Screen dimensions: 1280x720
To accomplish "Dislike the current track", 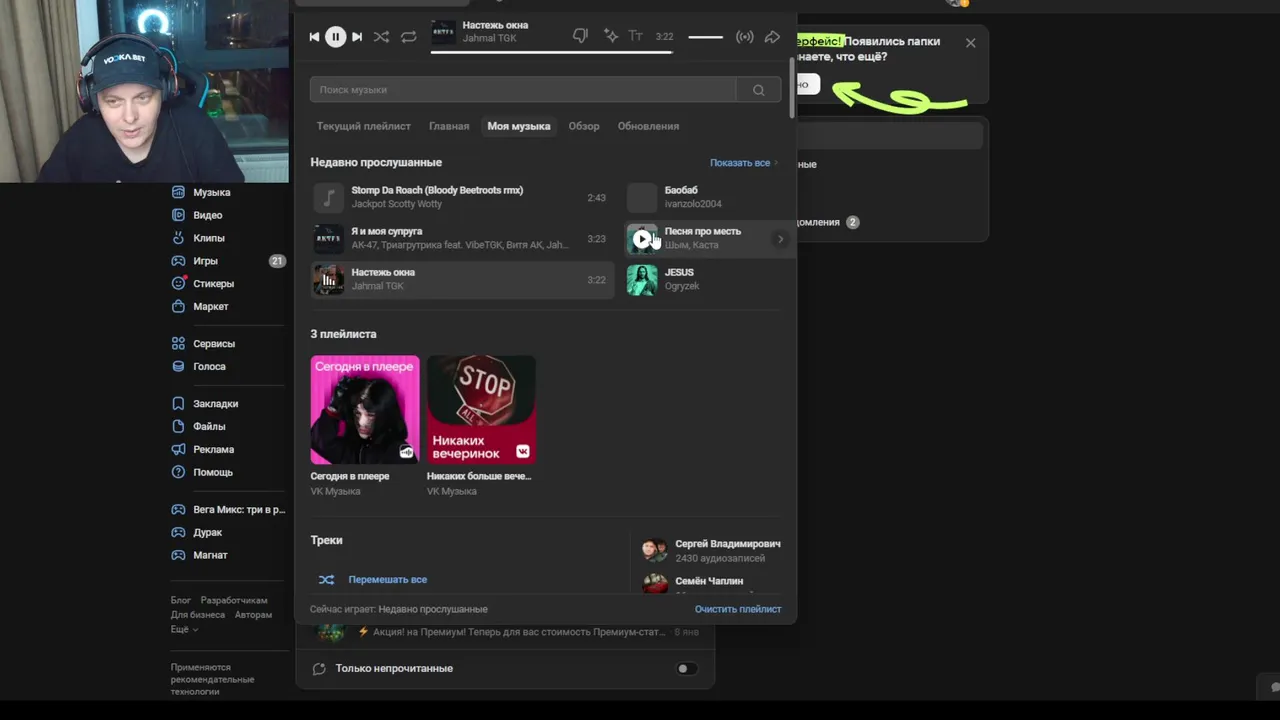I will click(580, 36).
